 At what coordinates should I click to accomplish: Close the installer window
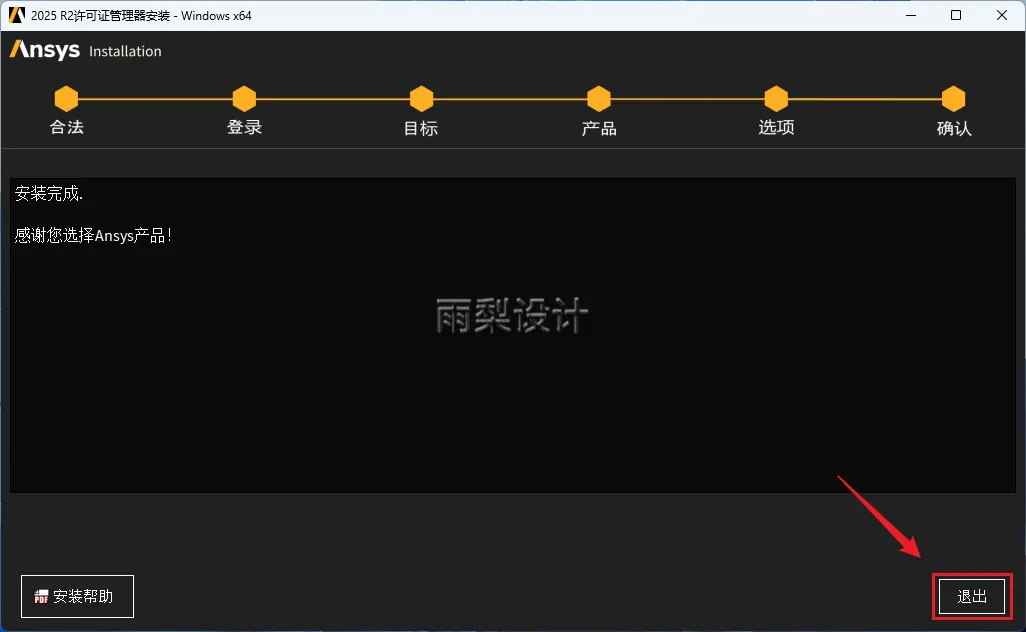[1002, 15]
